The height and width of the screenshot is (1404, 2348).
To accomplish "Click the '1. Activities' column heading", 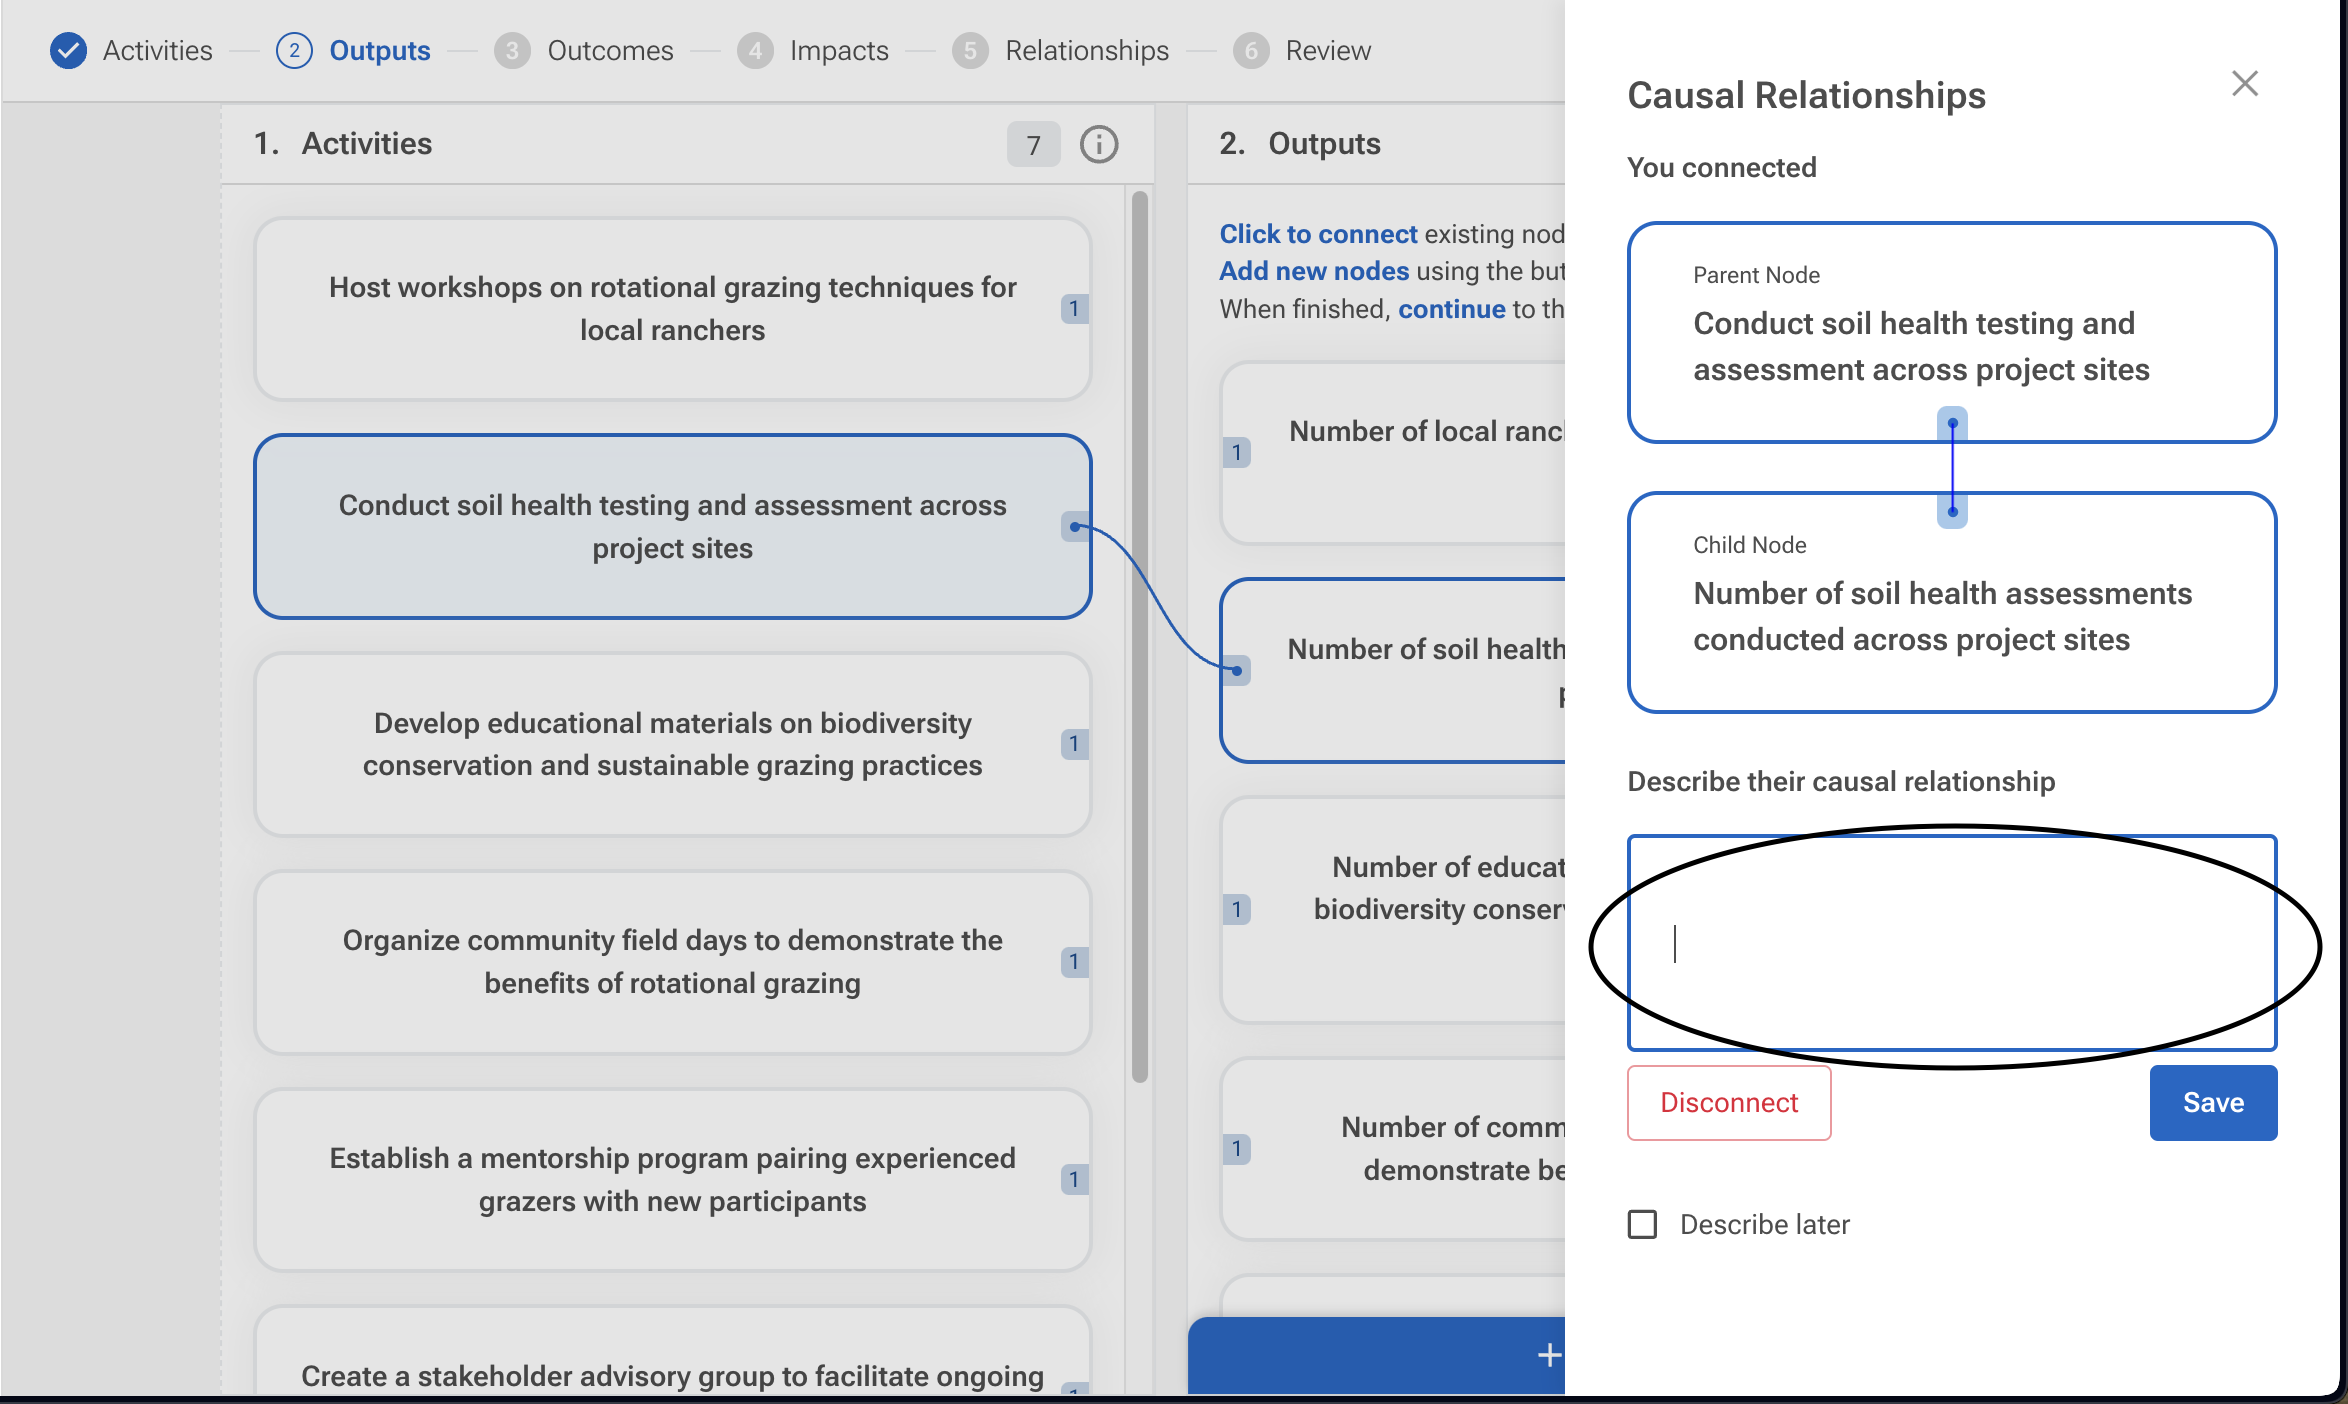I will point(343,144).
